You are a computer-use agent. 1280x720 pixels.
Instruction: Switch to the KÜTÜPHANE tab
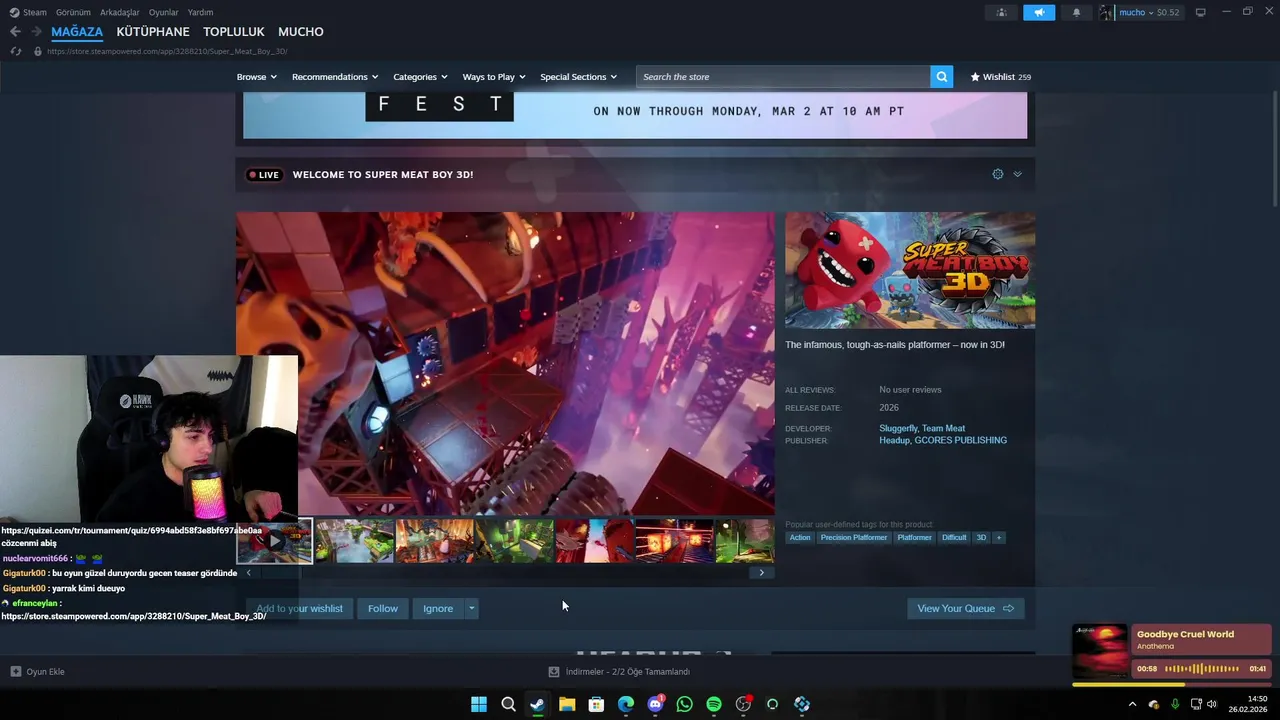(153, 32)
